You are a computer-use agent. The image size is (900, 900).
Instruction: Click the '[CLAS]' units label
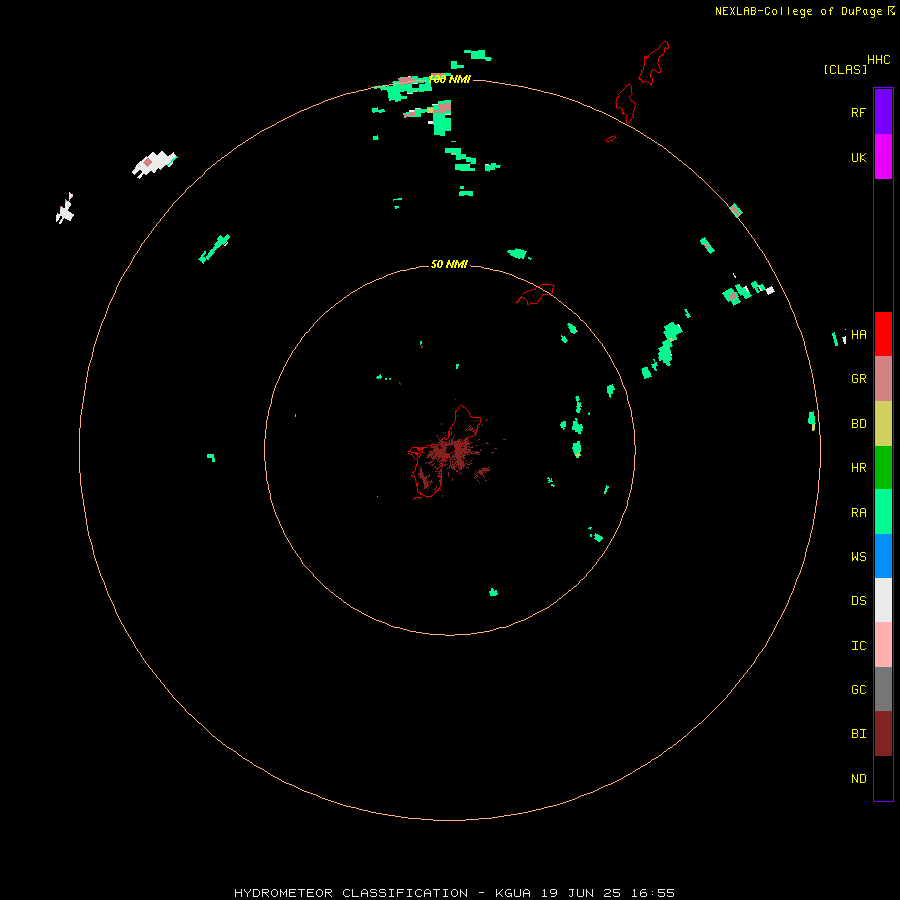(845, 69)
